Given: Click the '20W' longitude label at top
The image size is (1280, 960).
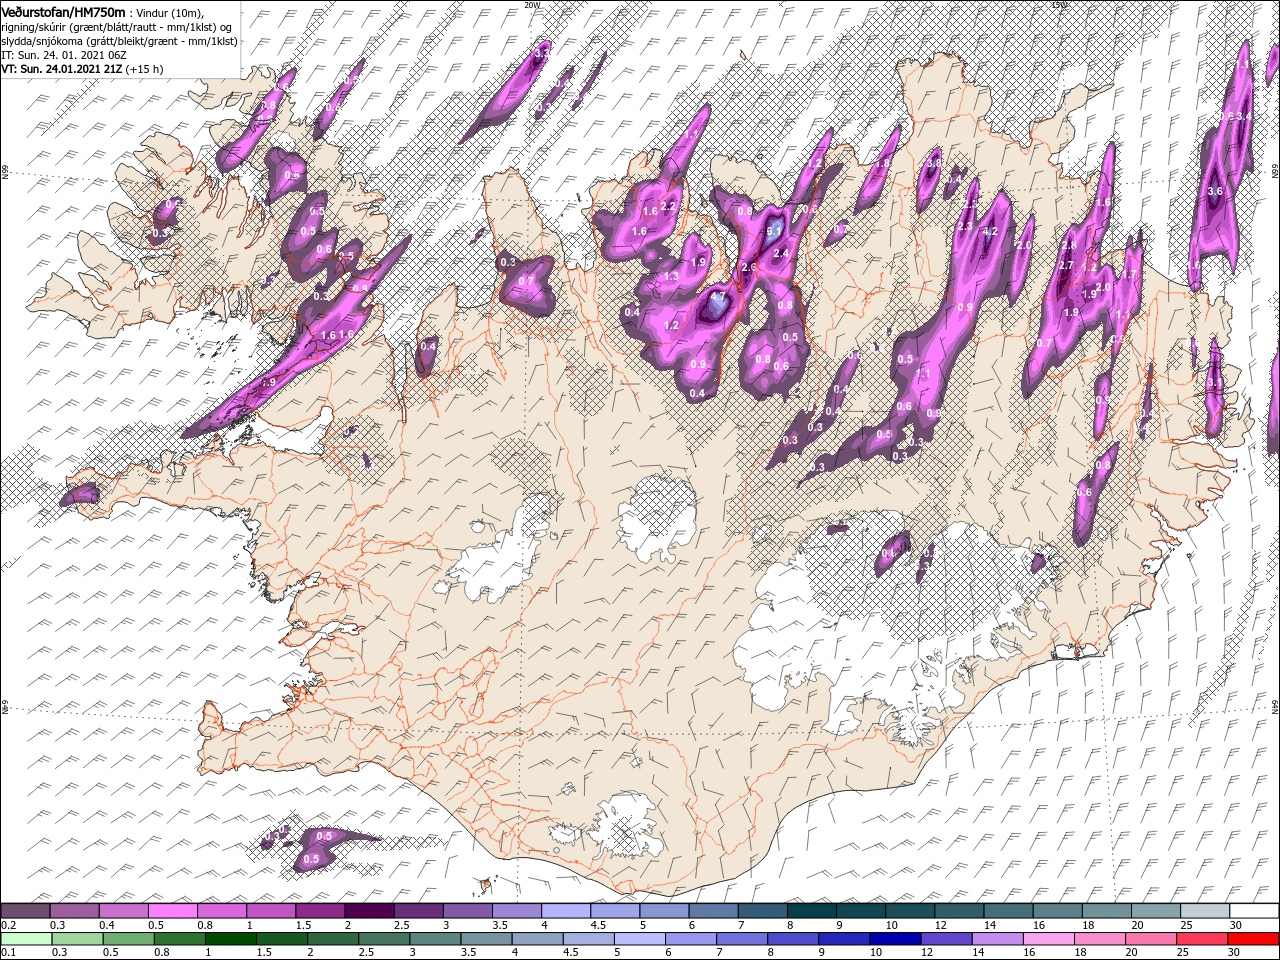Looking at the screenshot, I should (532, 4).
